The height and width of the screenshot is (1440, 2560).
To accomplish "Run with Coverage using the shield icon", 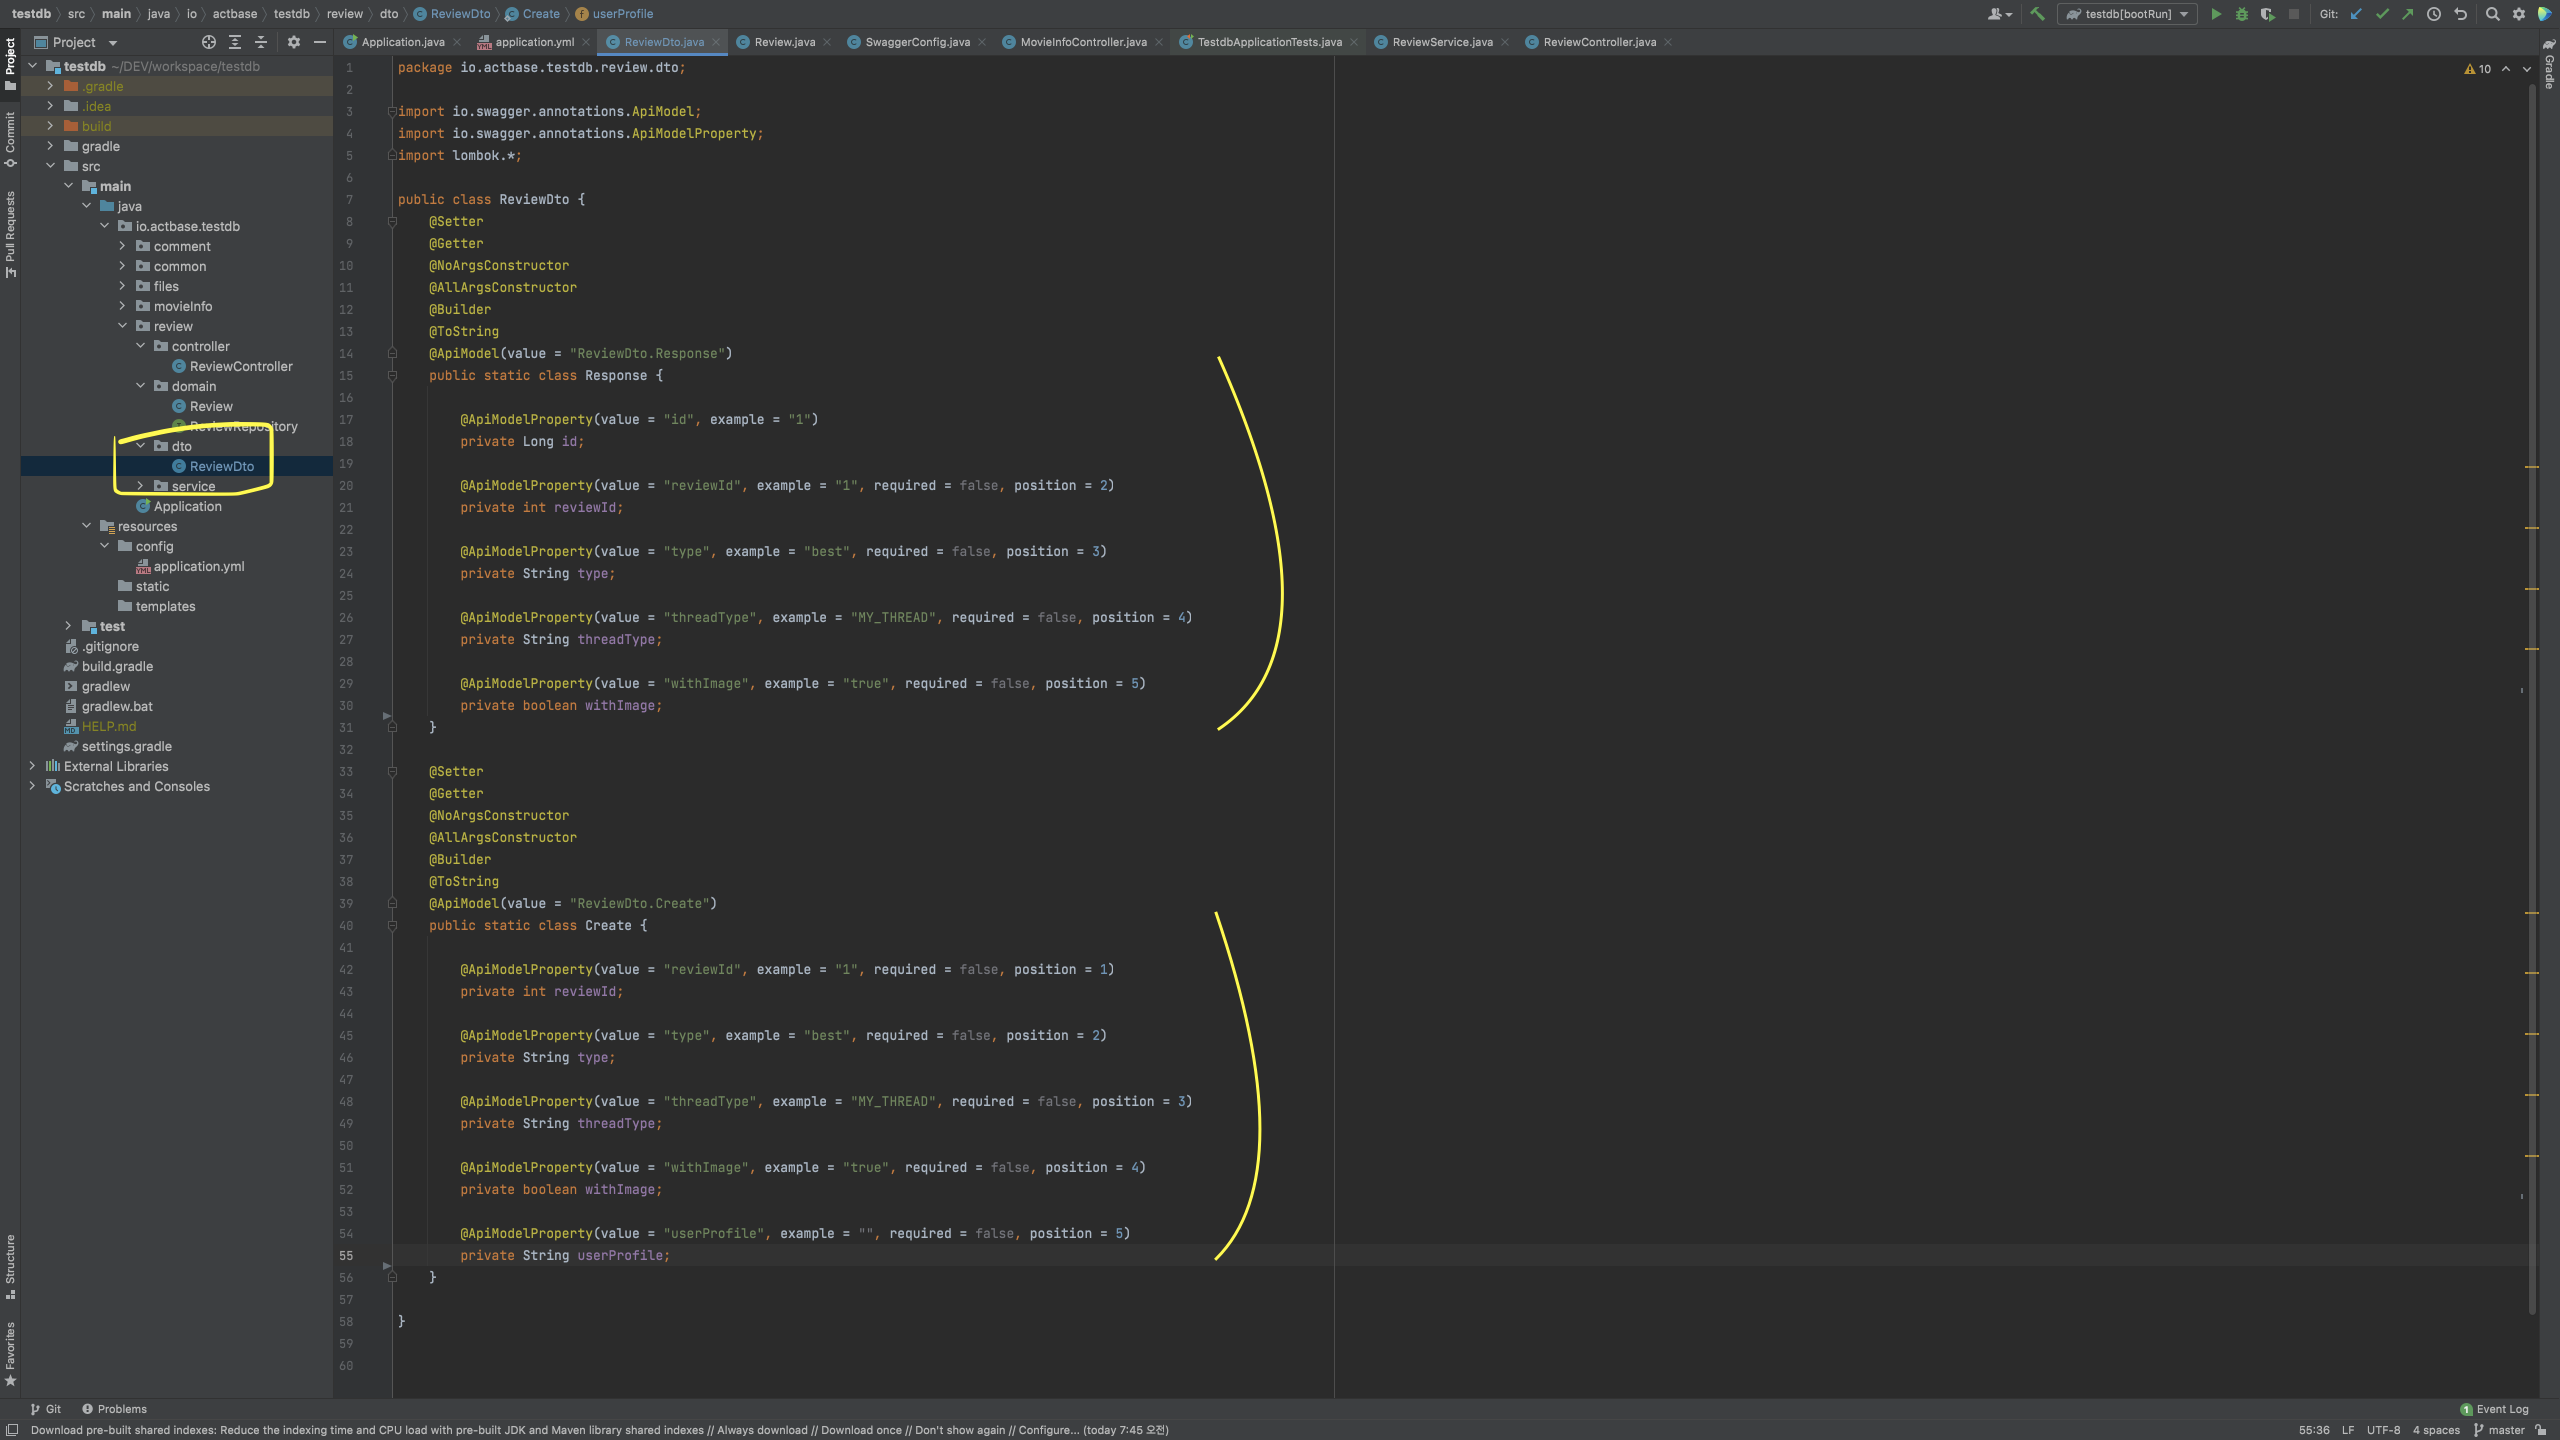I will pyautogui.click(x=2266, y=14).
